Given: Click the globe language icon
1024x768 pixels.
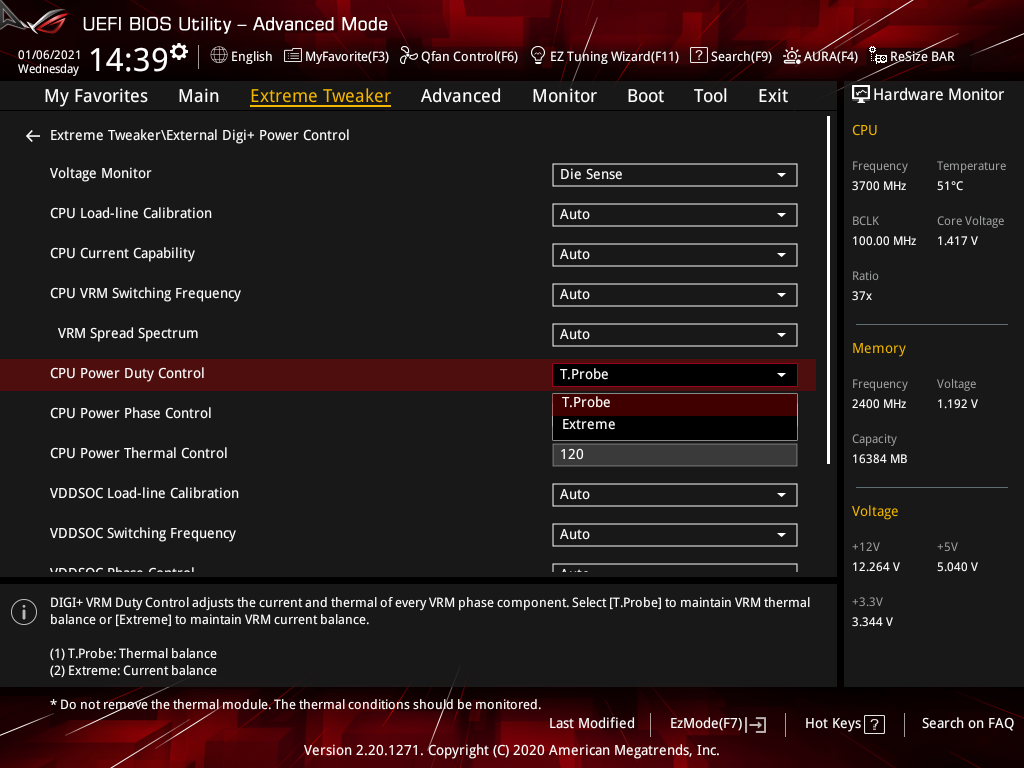Looking at the screenshot, I should (x=219, y=56).
